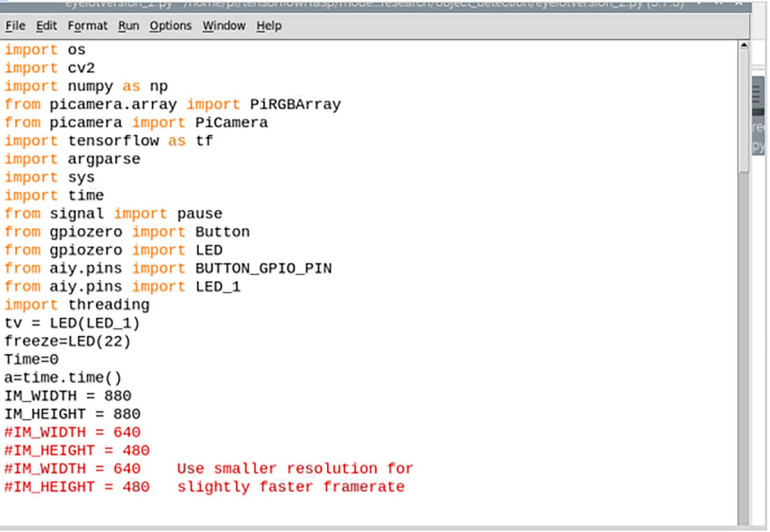Open the Edit menu
Image resolution: width=770 pixels, height=532 pixels.
point(47,25)
